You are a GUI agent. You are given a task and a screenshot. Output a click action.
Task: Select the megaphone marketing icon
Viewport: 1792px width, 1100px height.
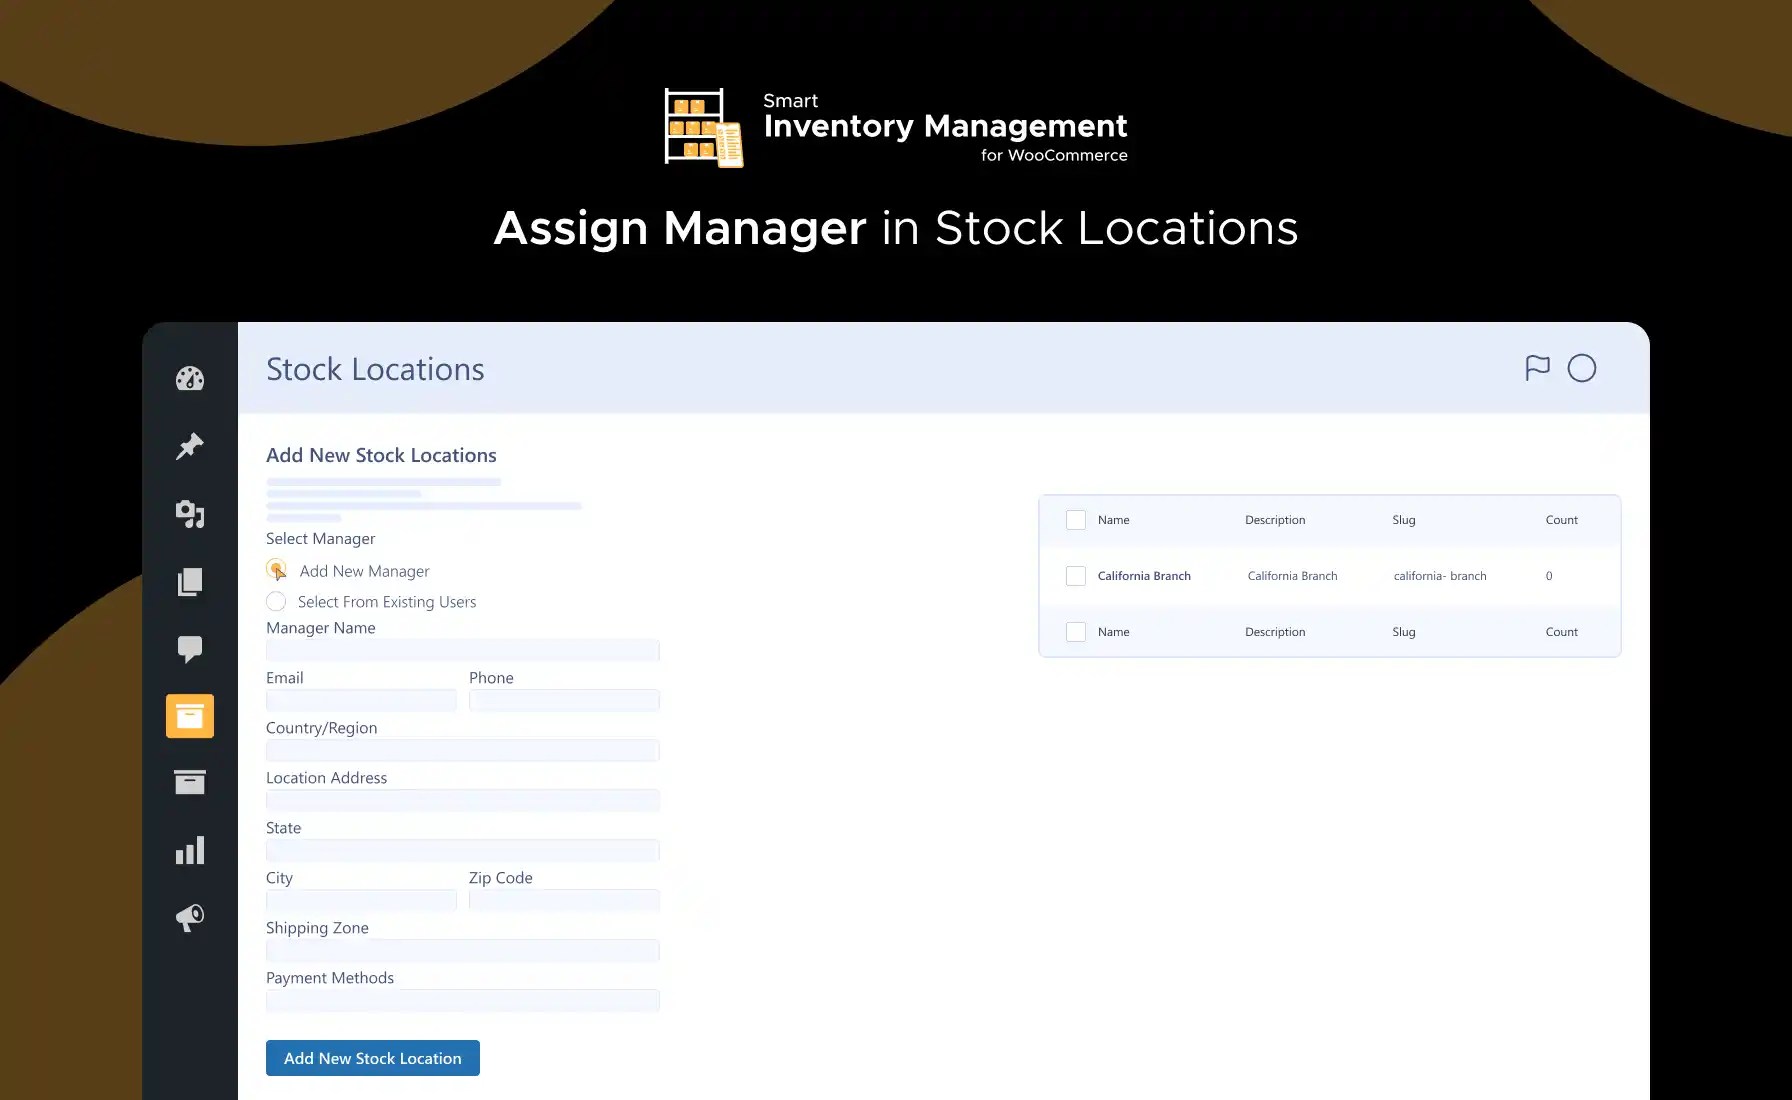tap(189, 918)
